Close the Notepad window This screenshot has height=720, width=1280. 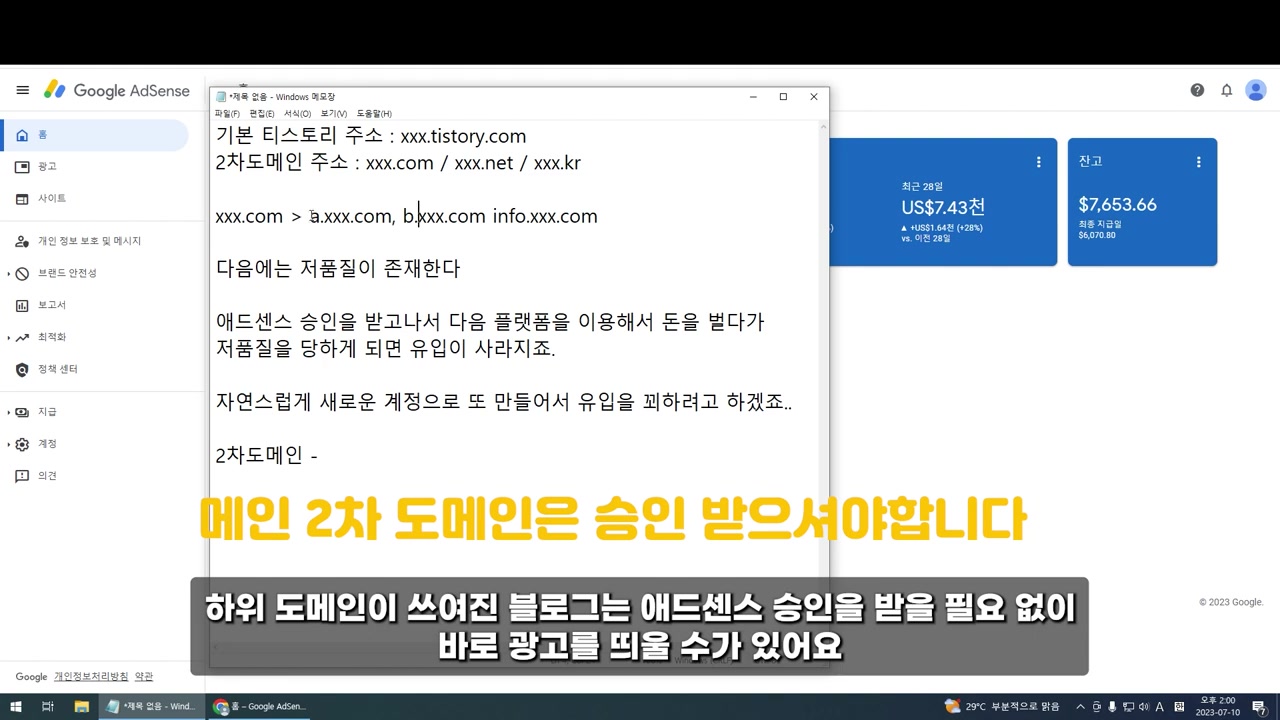[x=814, y=97]
